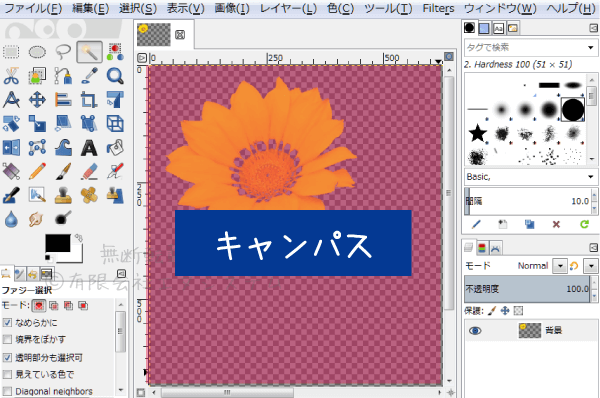600x398 pixels.
Task: Select the Warp Transform tool
Action: pos(63,147)
